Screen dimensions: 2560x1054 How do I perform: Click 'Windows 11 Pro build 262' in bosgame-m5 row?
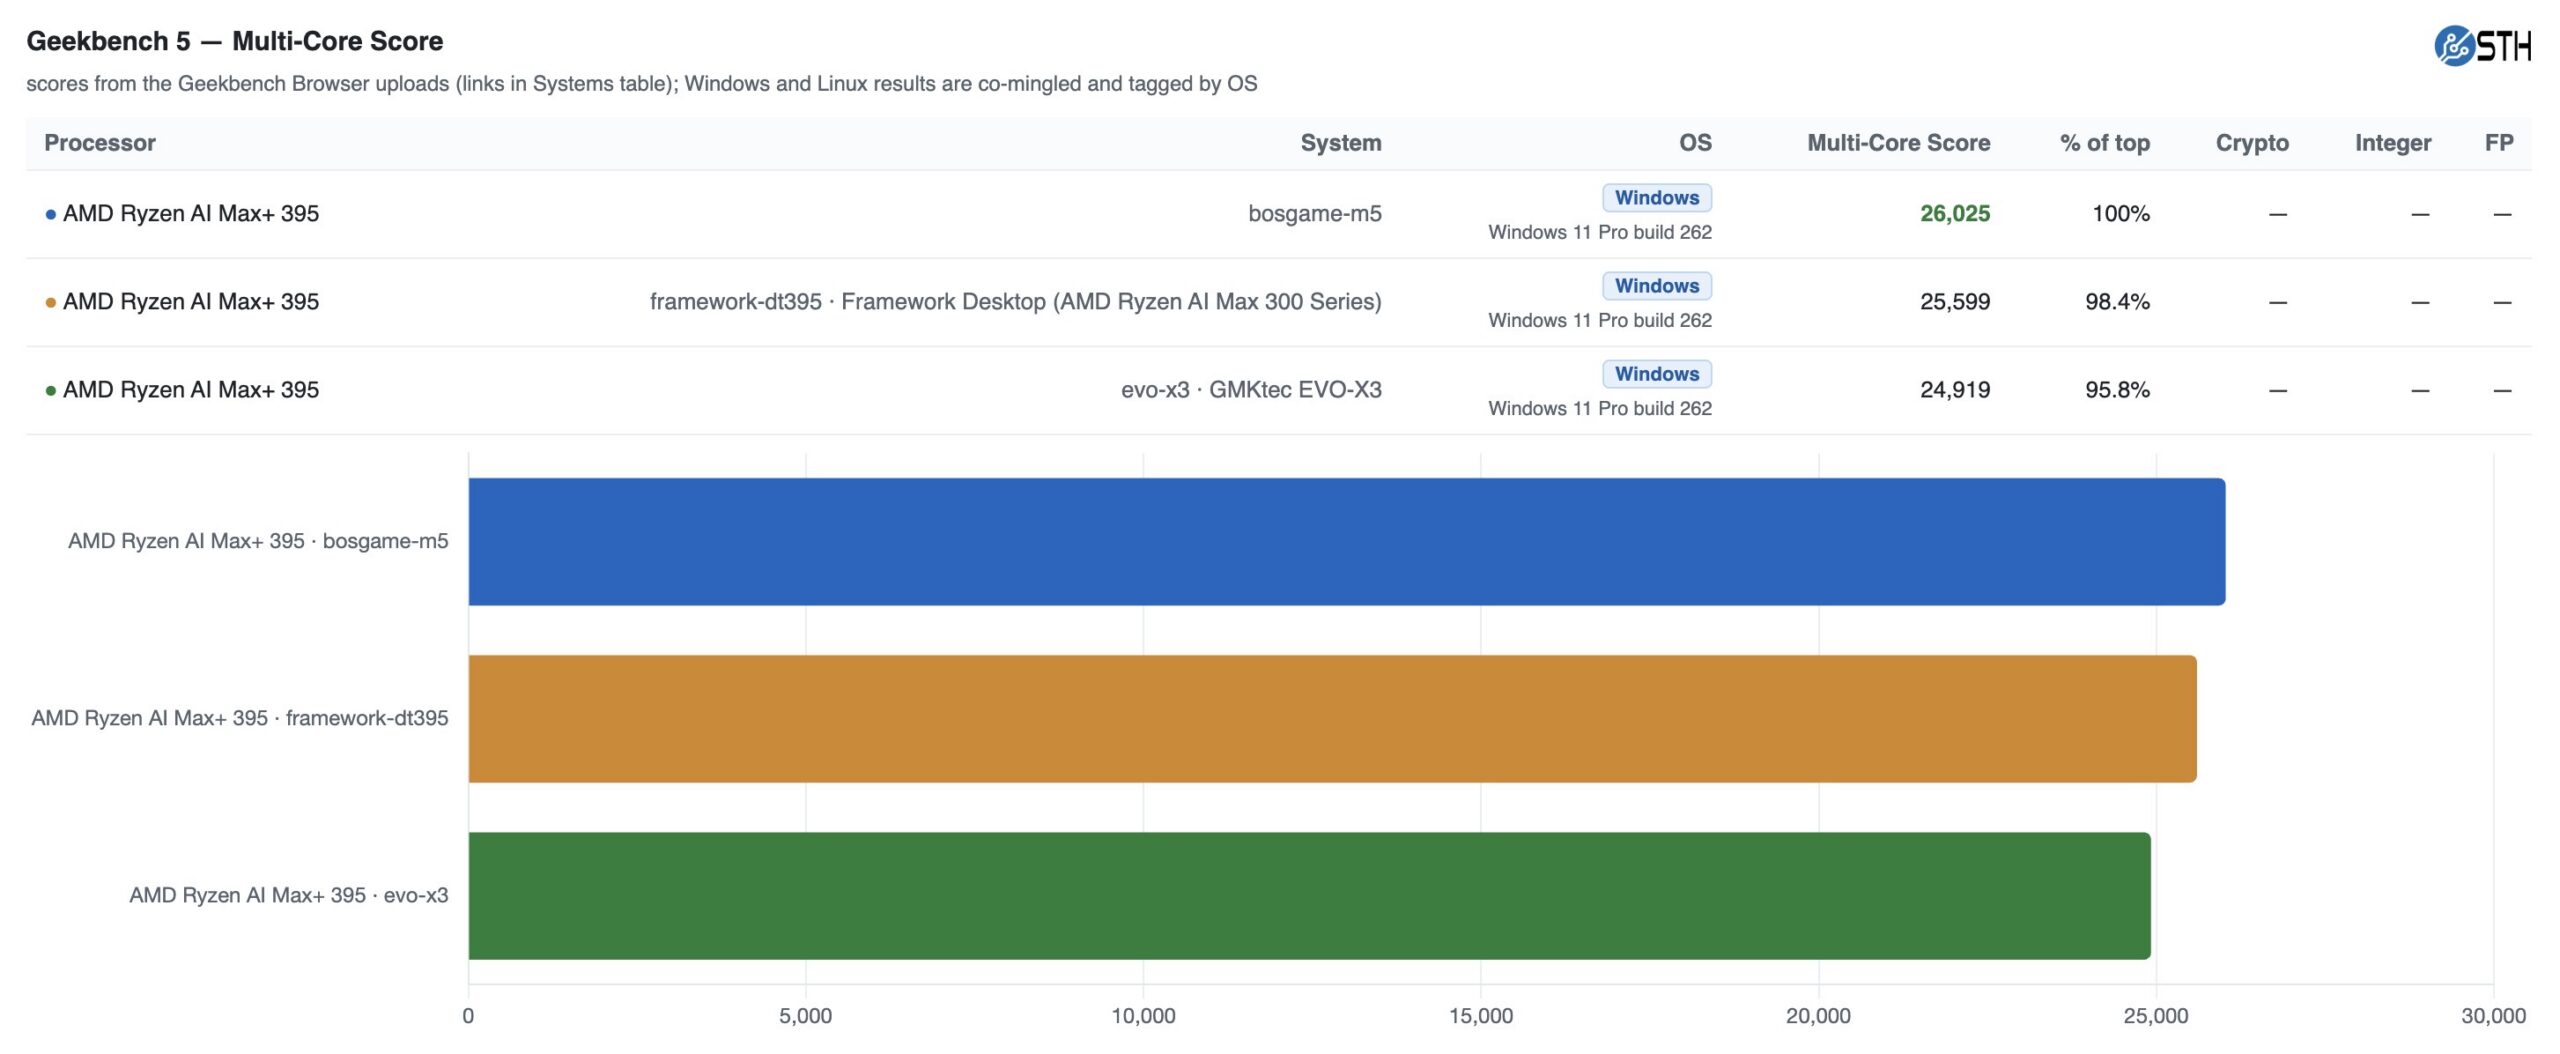[x=1600, y=232]
